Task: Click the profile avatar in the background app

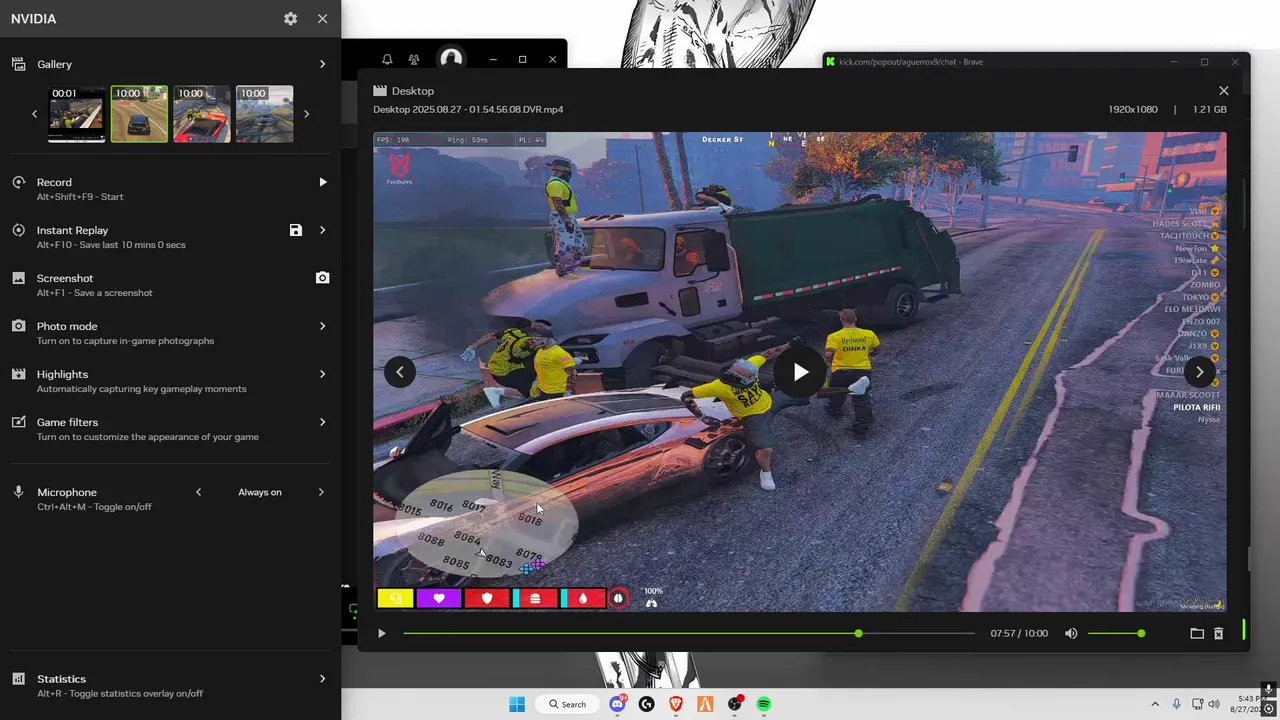Action: [451, 59]
